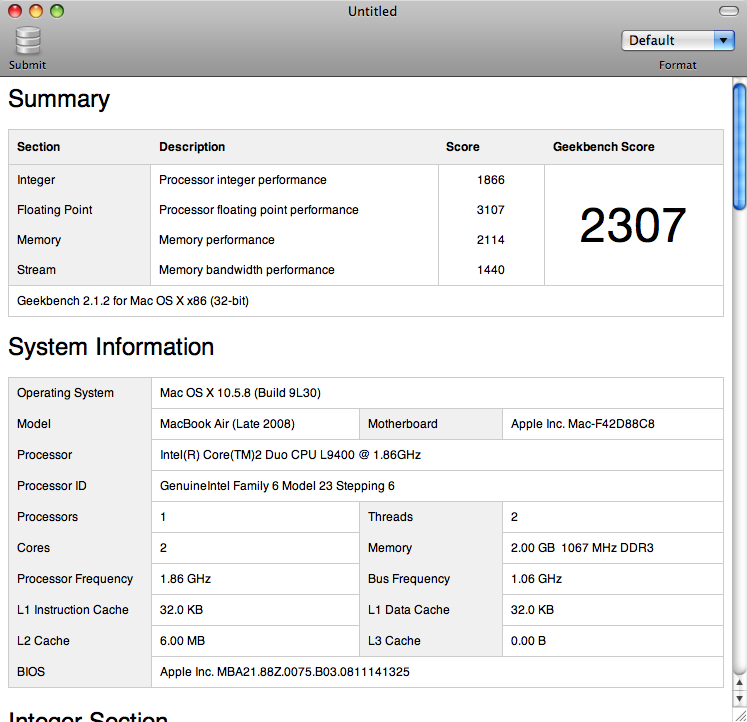Click the Operating System row label
Image resolution: width=747 pixels, height=722 pixels.
coord(65,393)
